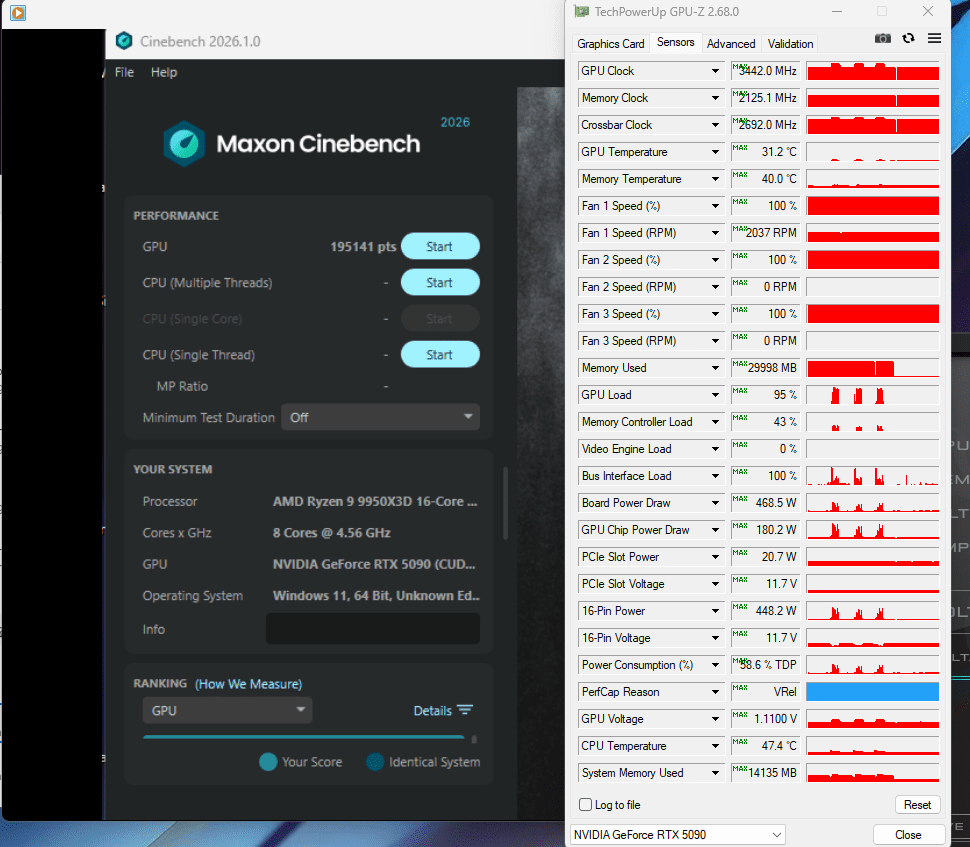970x847 pixels.
Task: Open the Ranking GPU category dropdown
Action: pyautogui.click(x=228, y=710)
